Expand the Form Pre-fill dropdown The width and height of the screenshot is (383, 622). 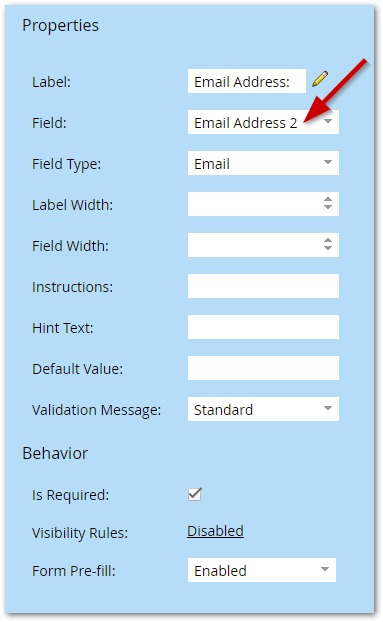(325, 569)
